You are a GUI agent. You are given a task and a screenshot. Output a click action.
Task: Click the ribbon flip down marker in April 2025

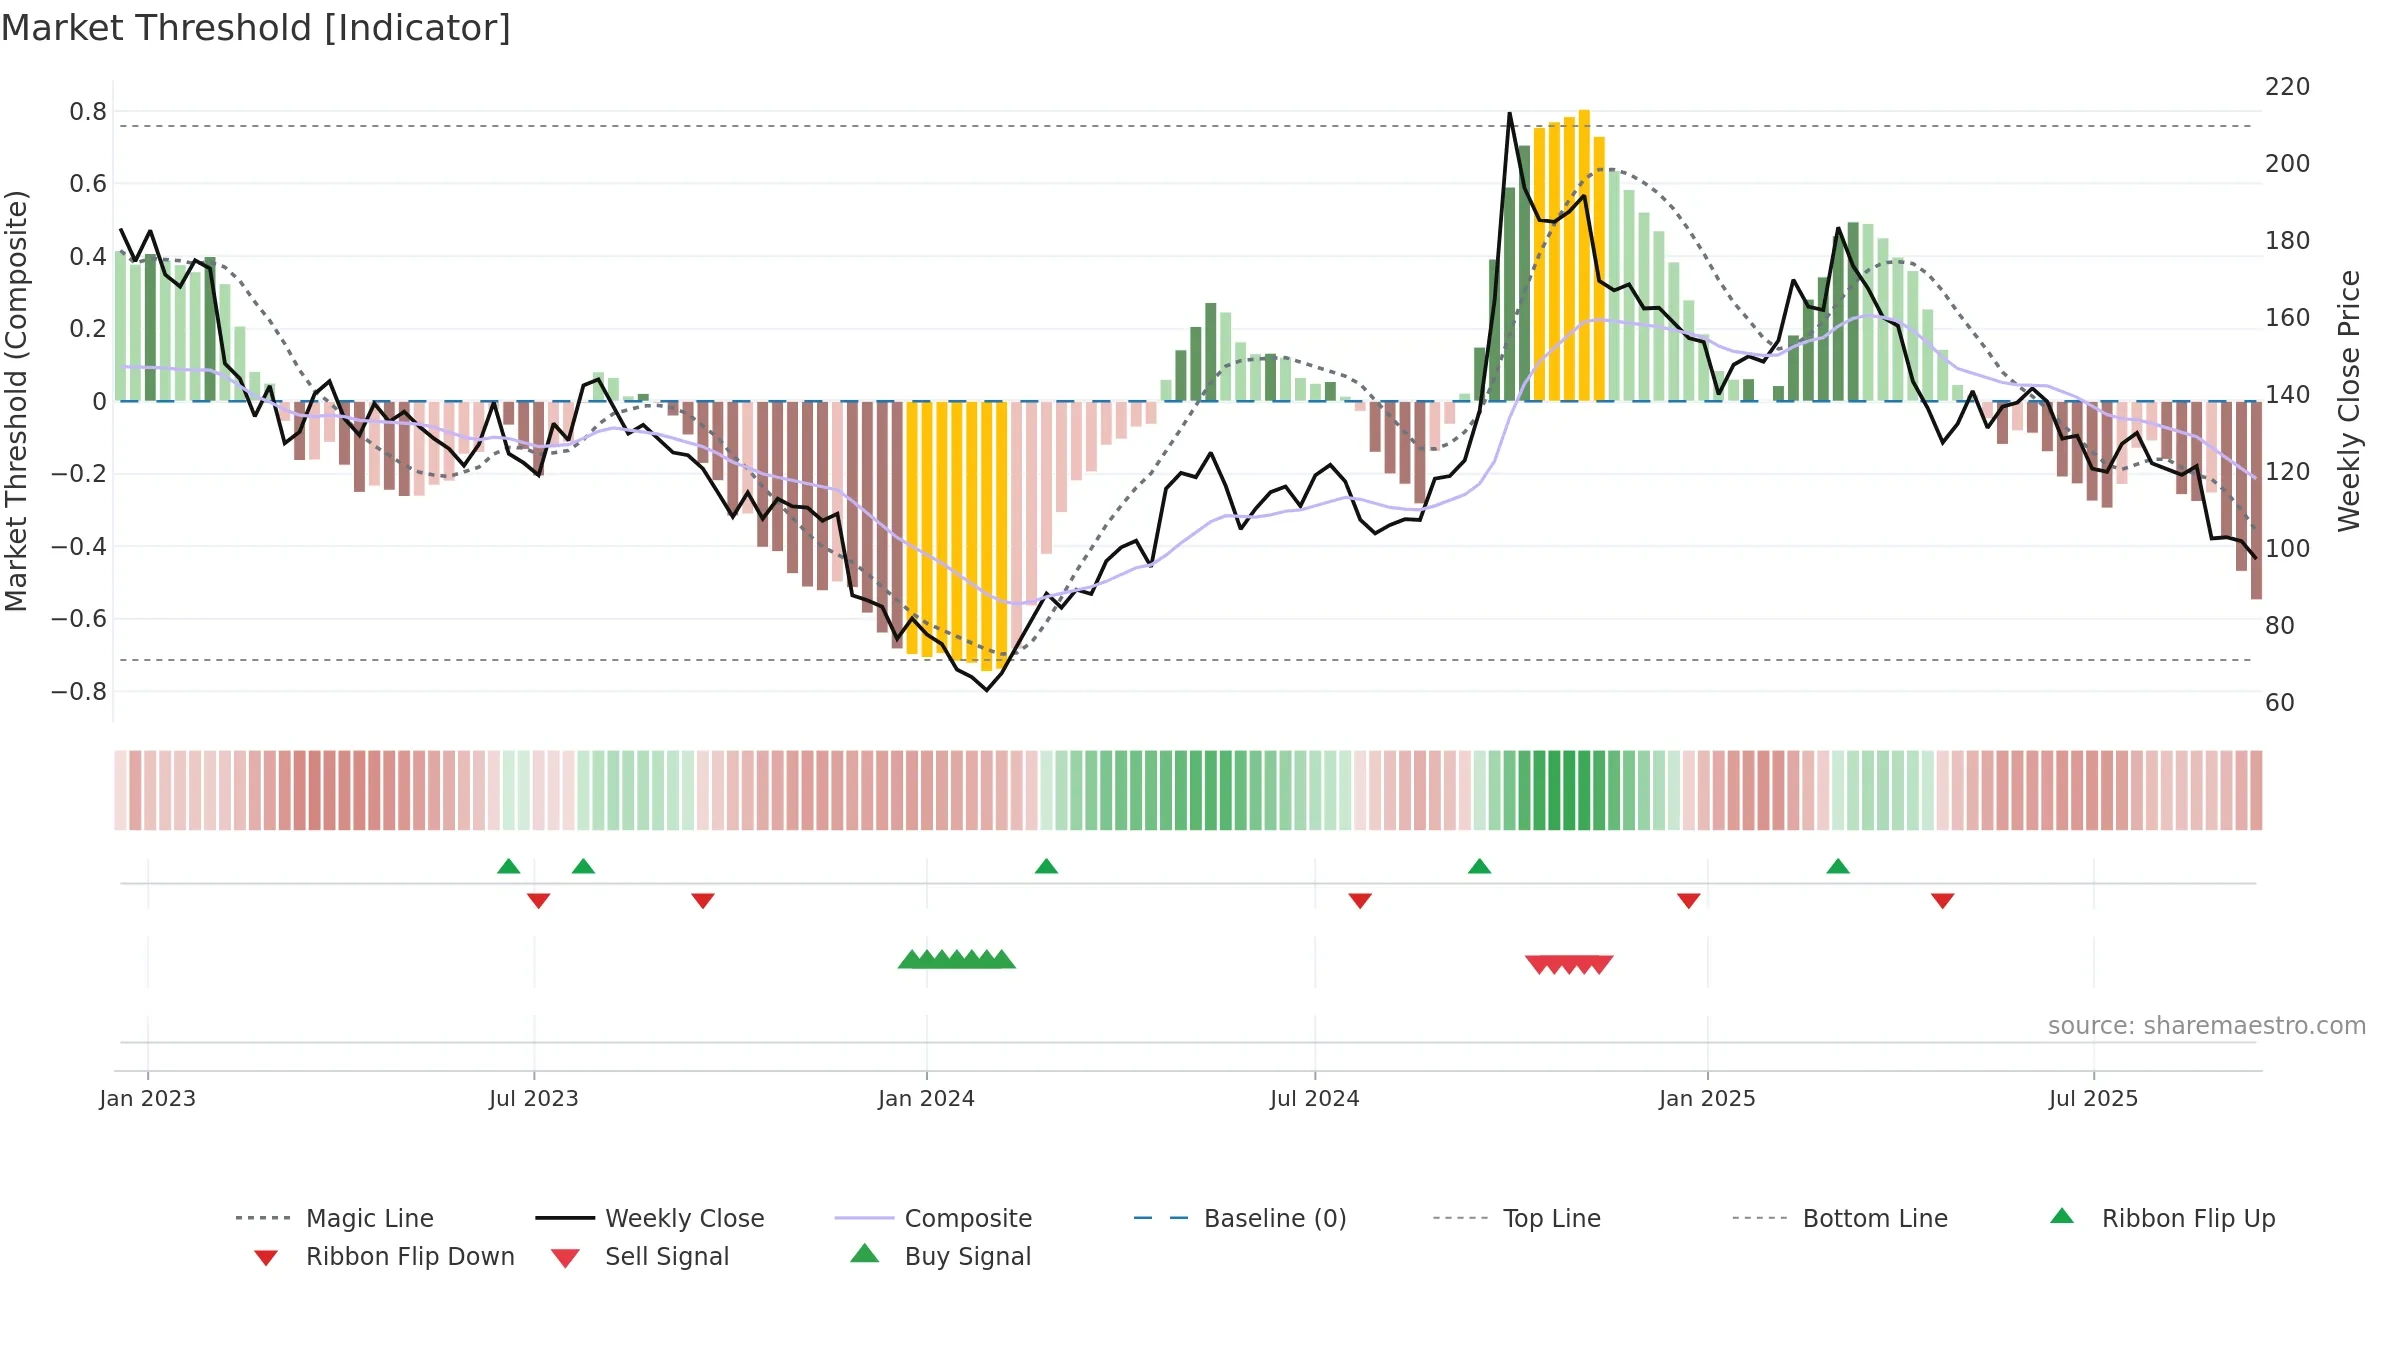[1943, 901]
